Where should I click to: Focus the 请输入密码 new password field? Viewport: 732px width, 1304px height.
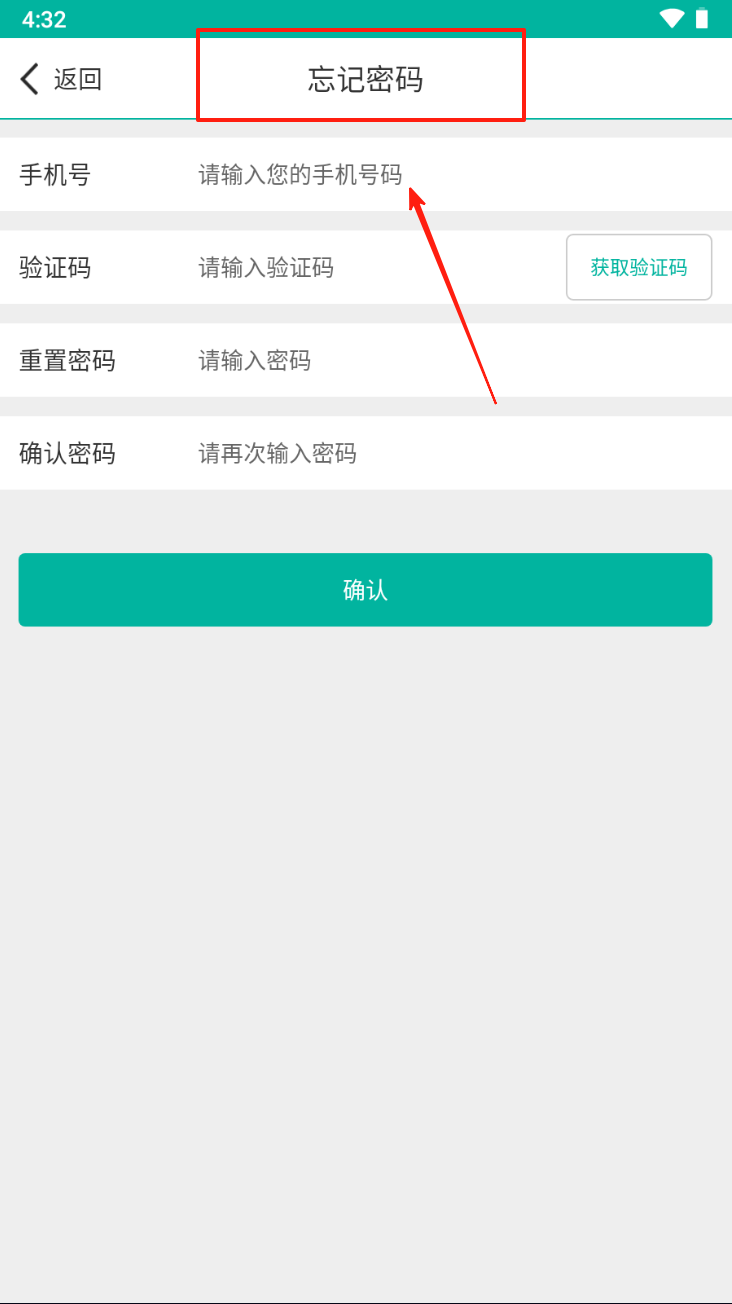click(455, 360)
